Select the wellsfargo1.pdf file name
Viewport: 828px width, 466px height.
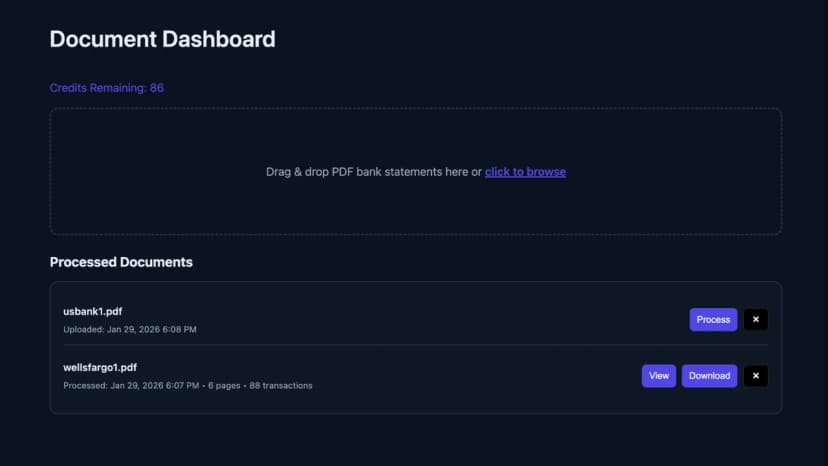100,367
